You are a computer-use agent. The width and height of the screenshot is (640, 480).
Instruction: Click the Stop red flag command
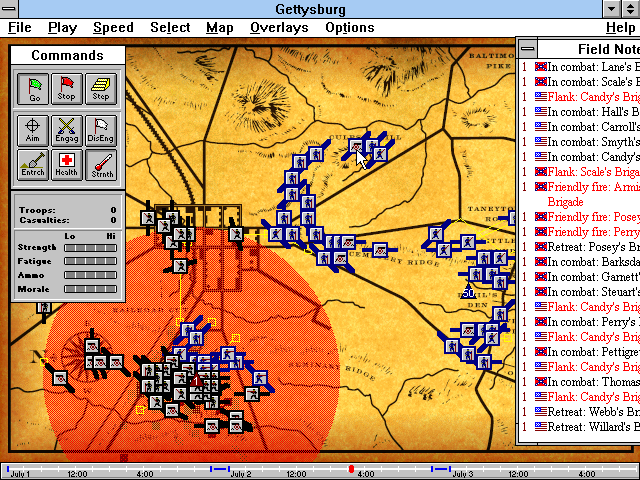click(67, 89)
